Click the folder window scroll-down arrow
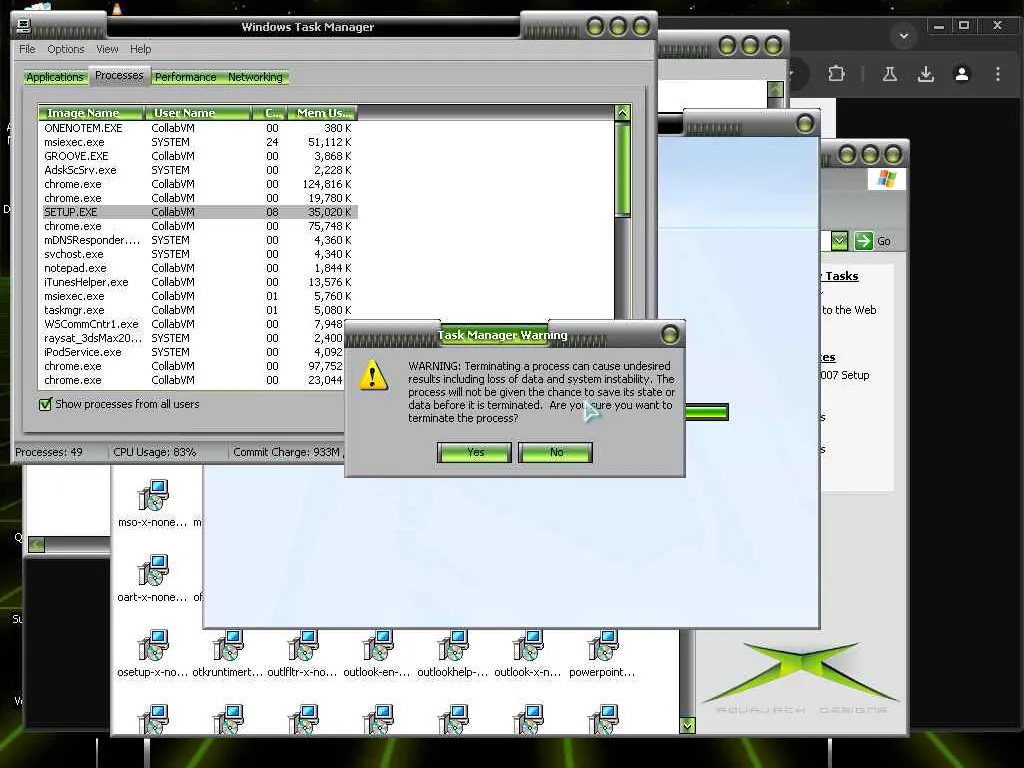This screenshot has width=1024, height=768. 687,726
